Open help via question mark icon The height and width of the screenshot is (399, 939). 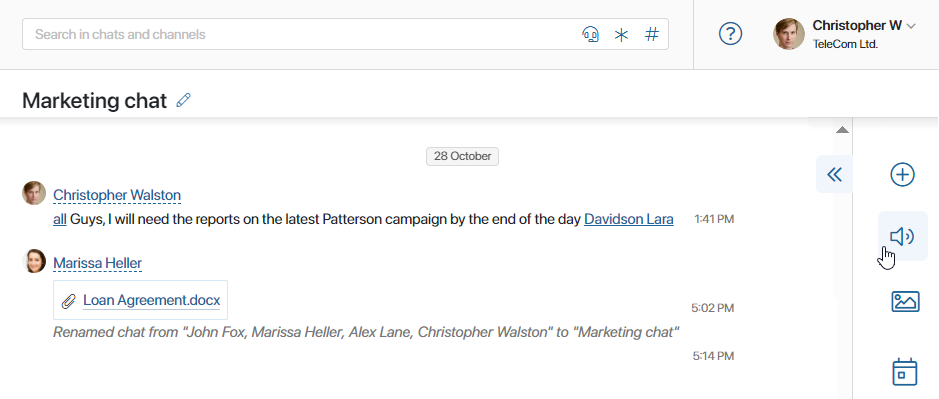coord(730,34)
